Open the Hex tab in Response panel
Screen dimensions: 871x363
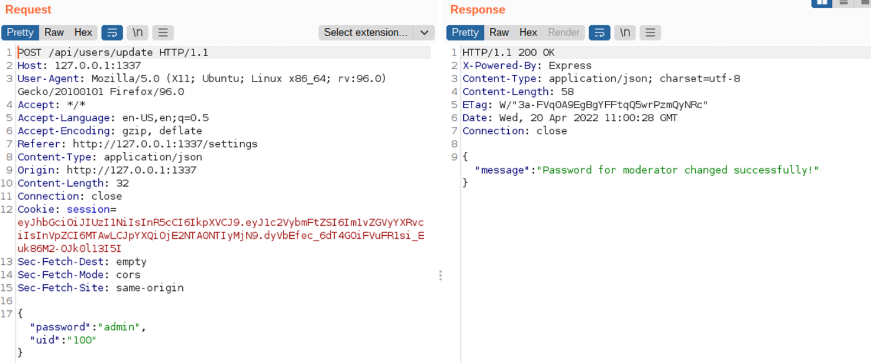tap(528, 33)
